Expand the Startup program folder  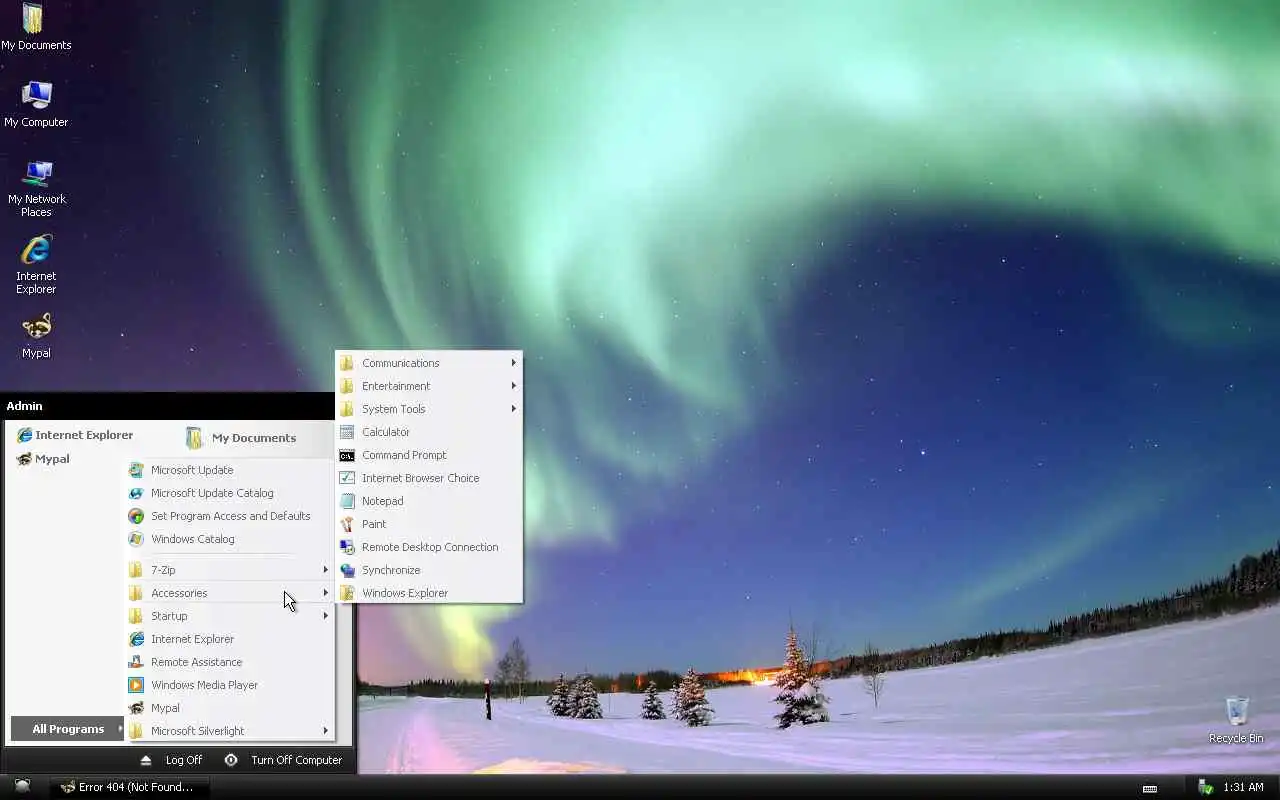pos(229,616)
